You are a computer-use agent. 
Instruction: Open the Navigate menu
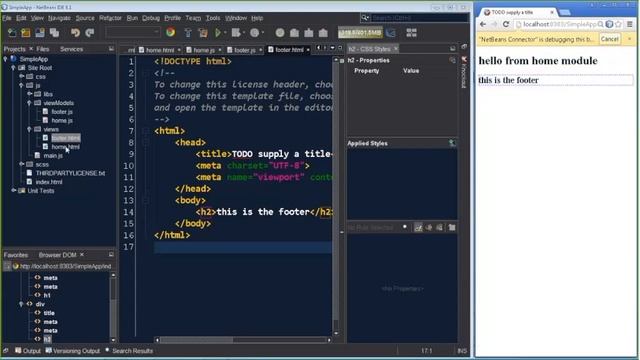tap(59, 18)
